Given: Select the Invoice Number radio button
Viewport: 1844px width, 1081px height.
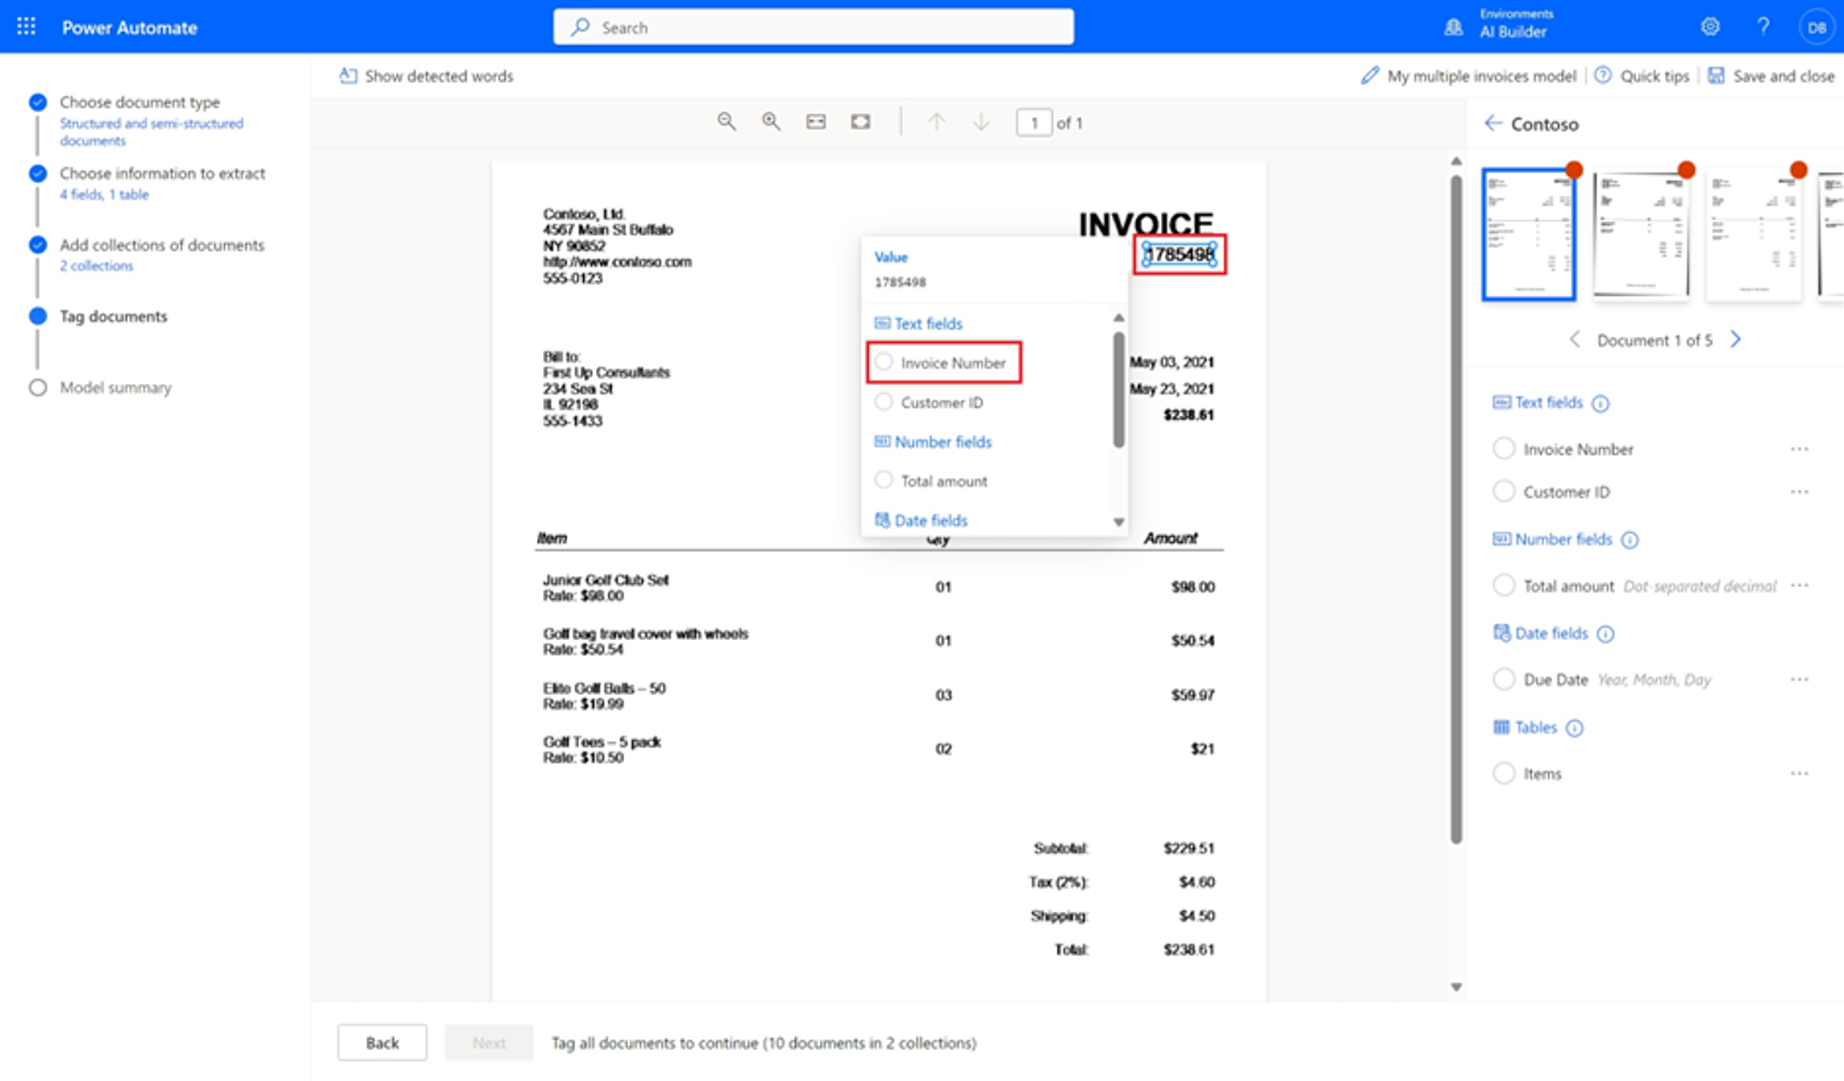Looking at the screenshot, I should [x=884, y=362].
